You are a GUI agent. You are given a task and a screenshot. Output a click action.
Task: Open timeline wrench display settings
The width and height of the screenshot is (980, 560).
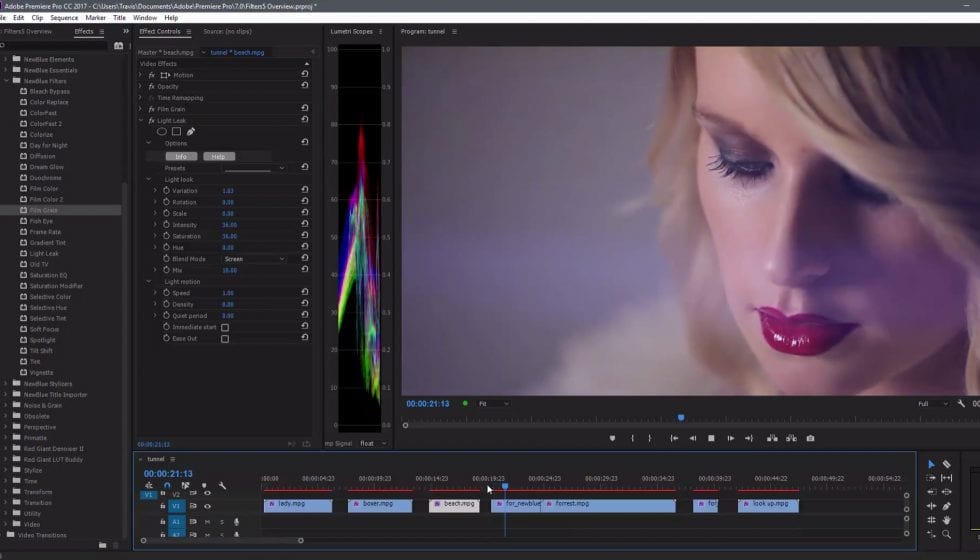point(222,486)
